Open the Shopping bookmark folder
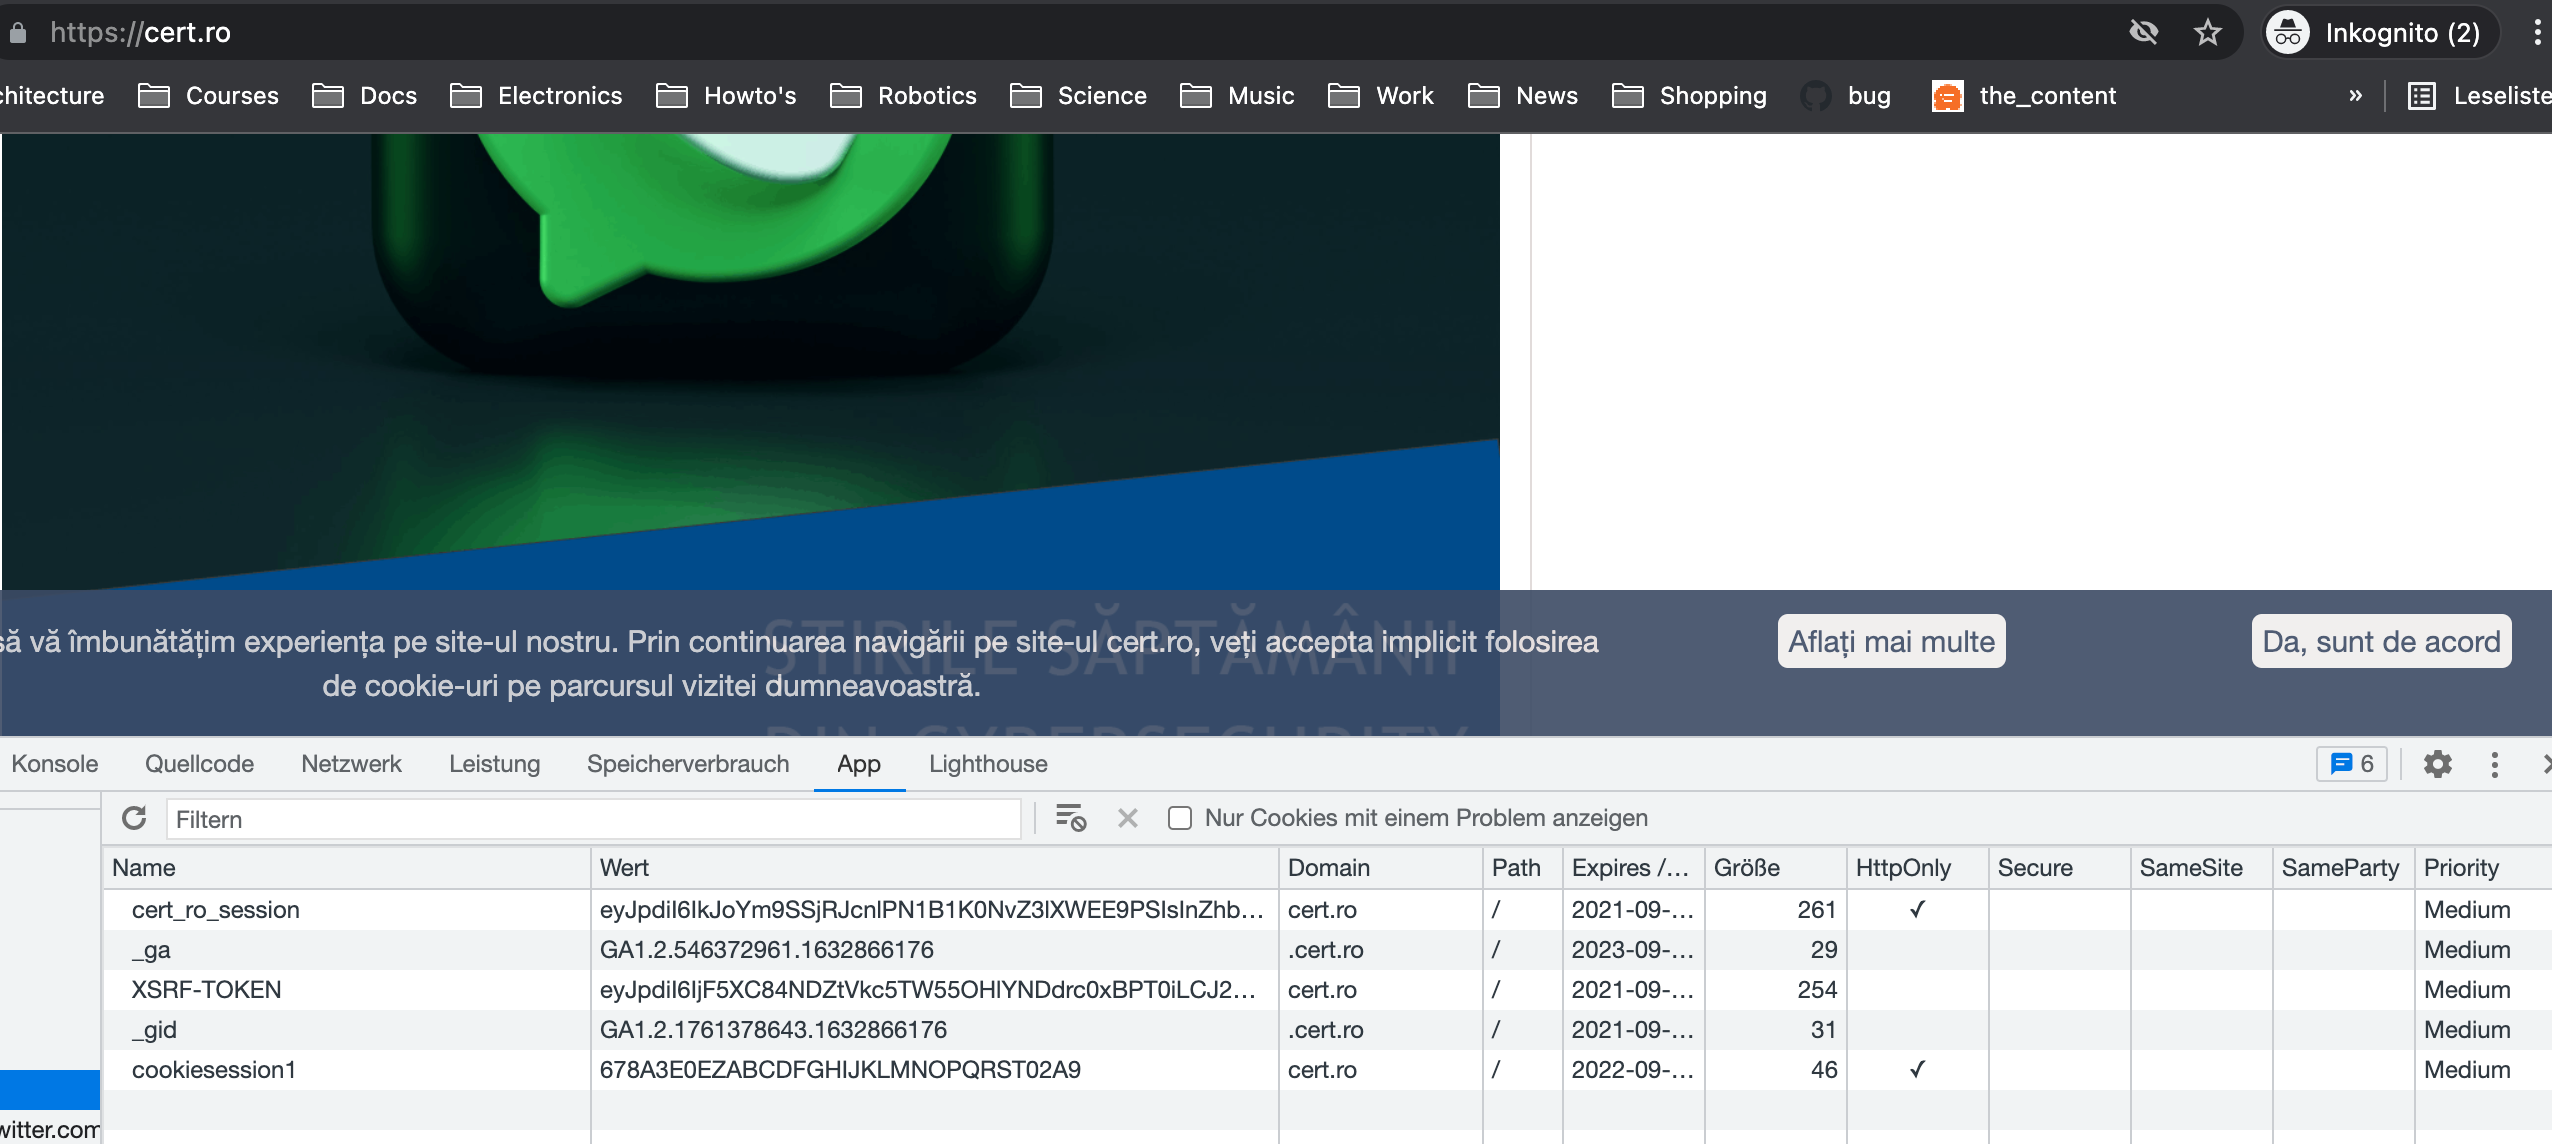 pos(1690,96)
